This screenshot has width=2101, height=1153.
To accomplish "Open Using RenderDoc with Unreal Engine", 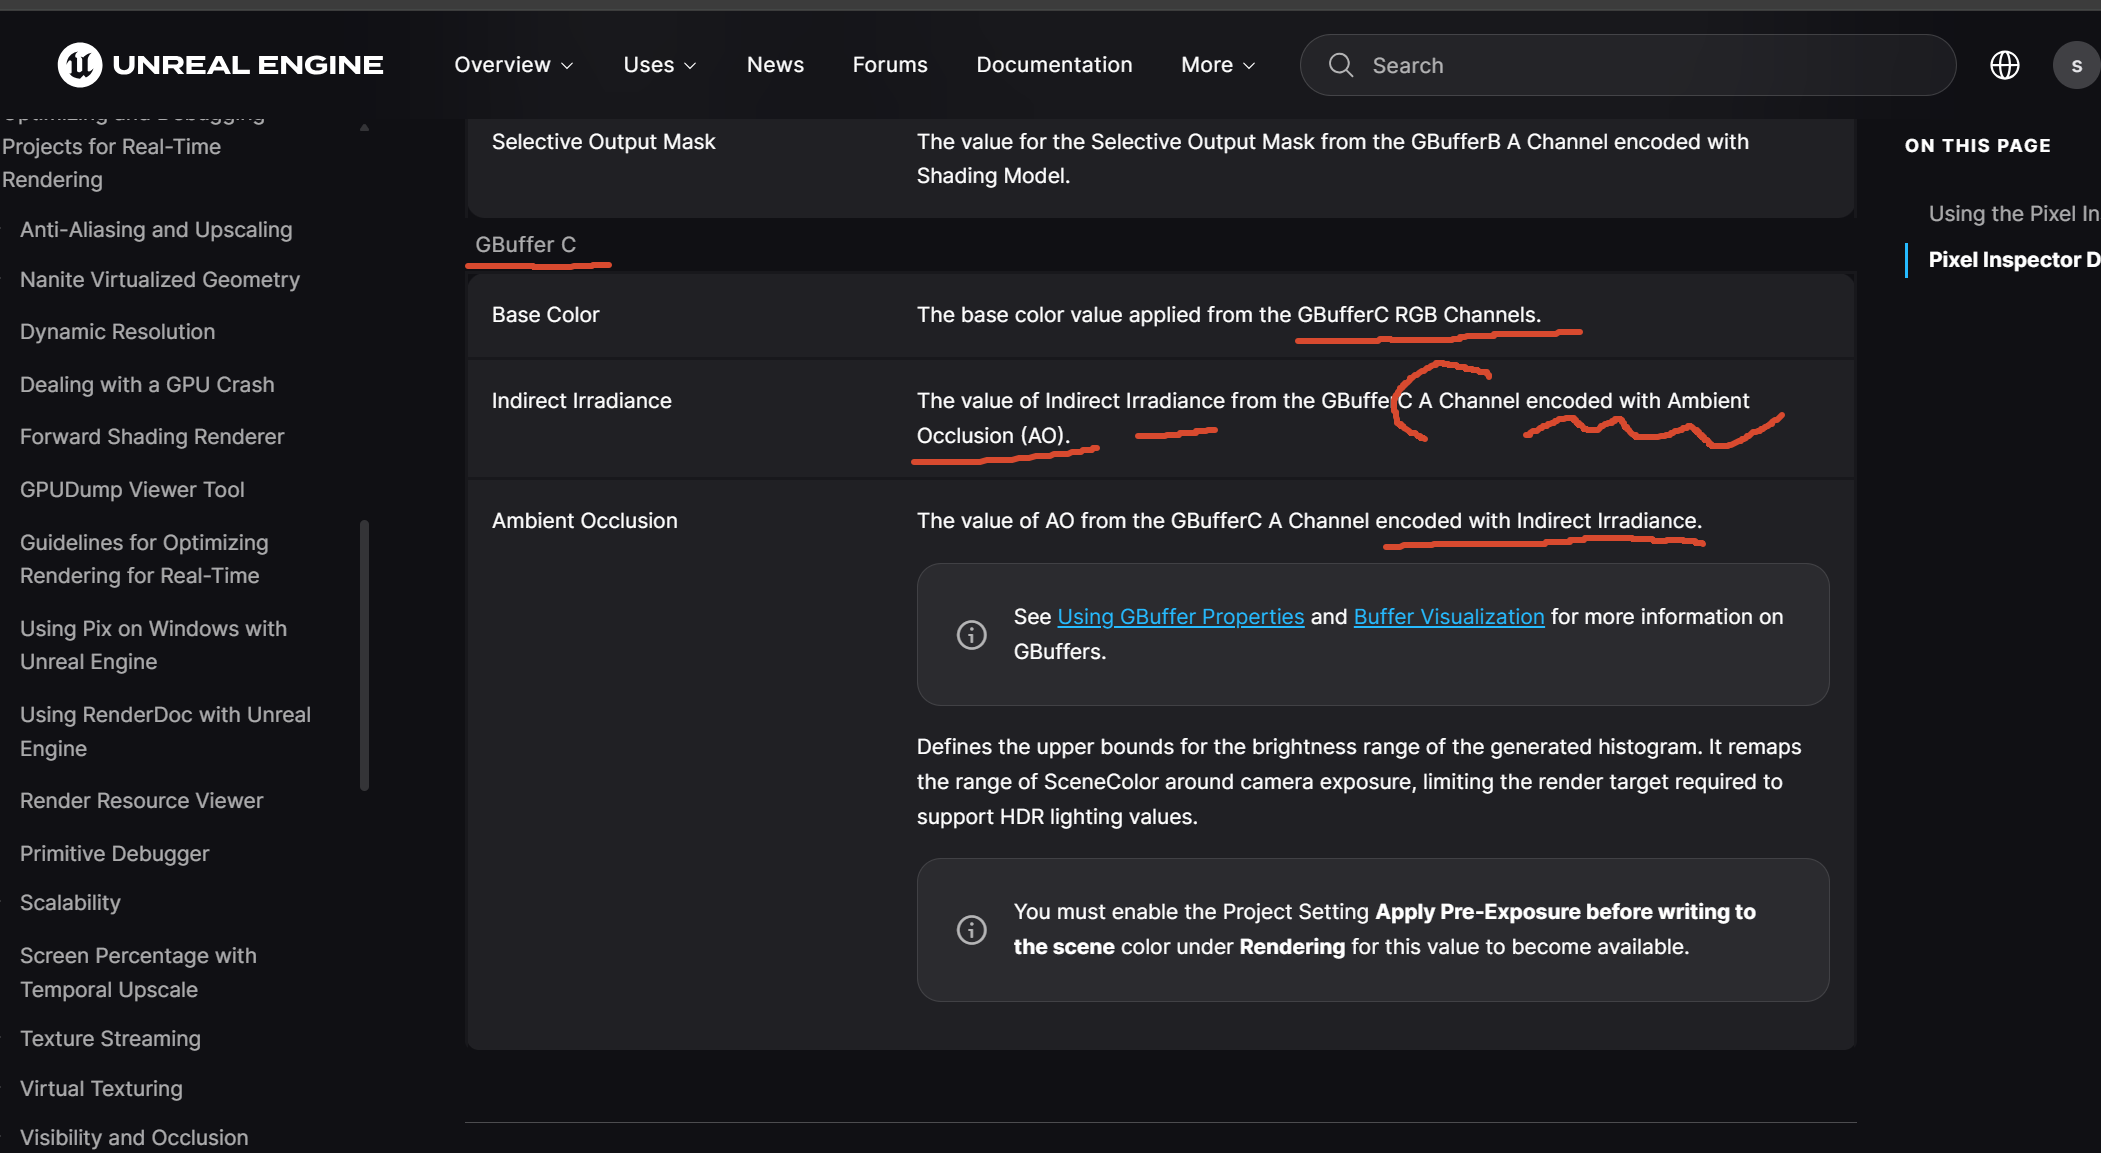I will [165, 731].
